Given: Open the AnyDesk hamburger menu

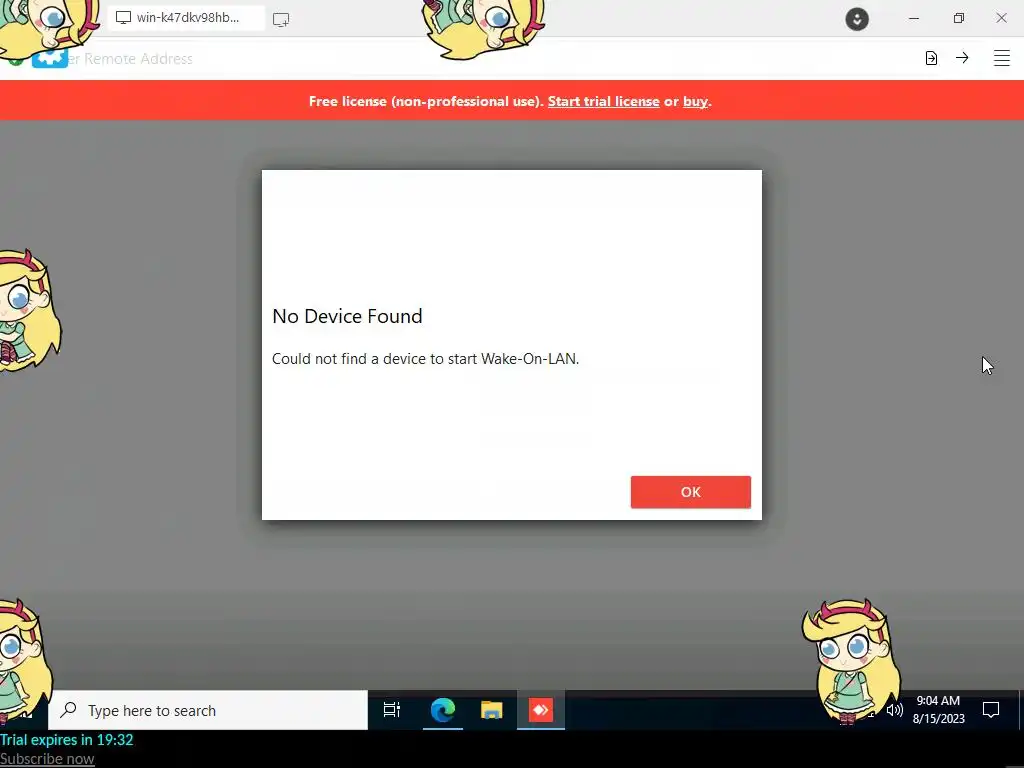Looking at the screenshot, I should pyautogui.click(x=1002, y=58).
